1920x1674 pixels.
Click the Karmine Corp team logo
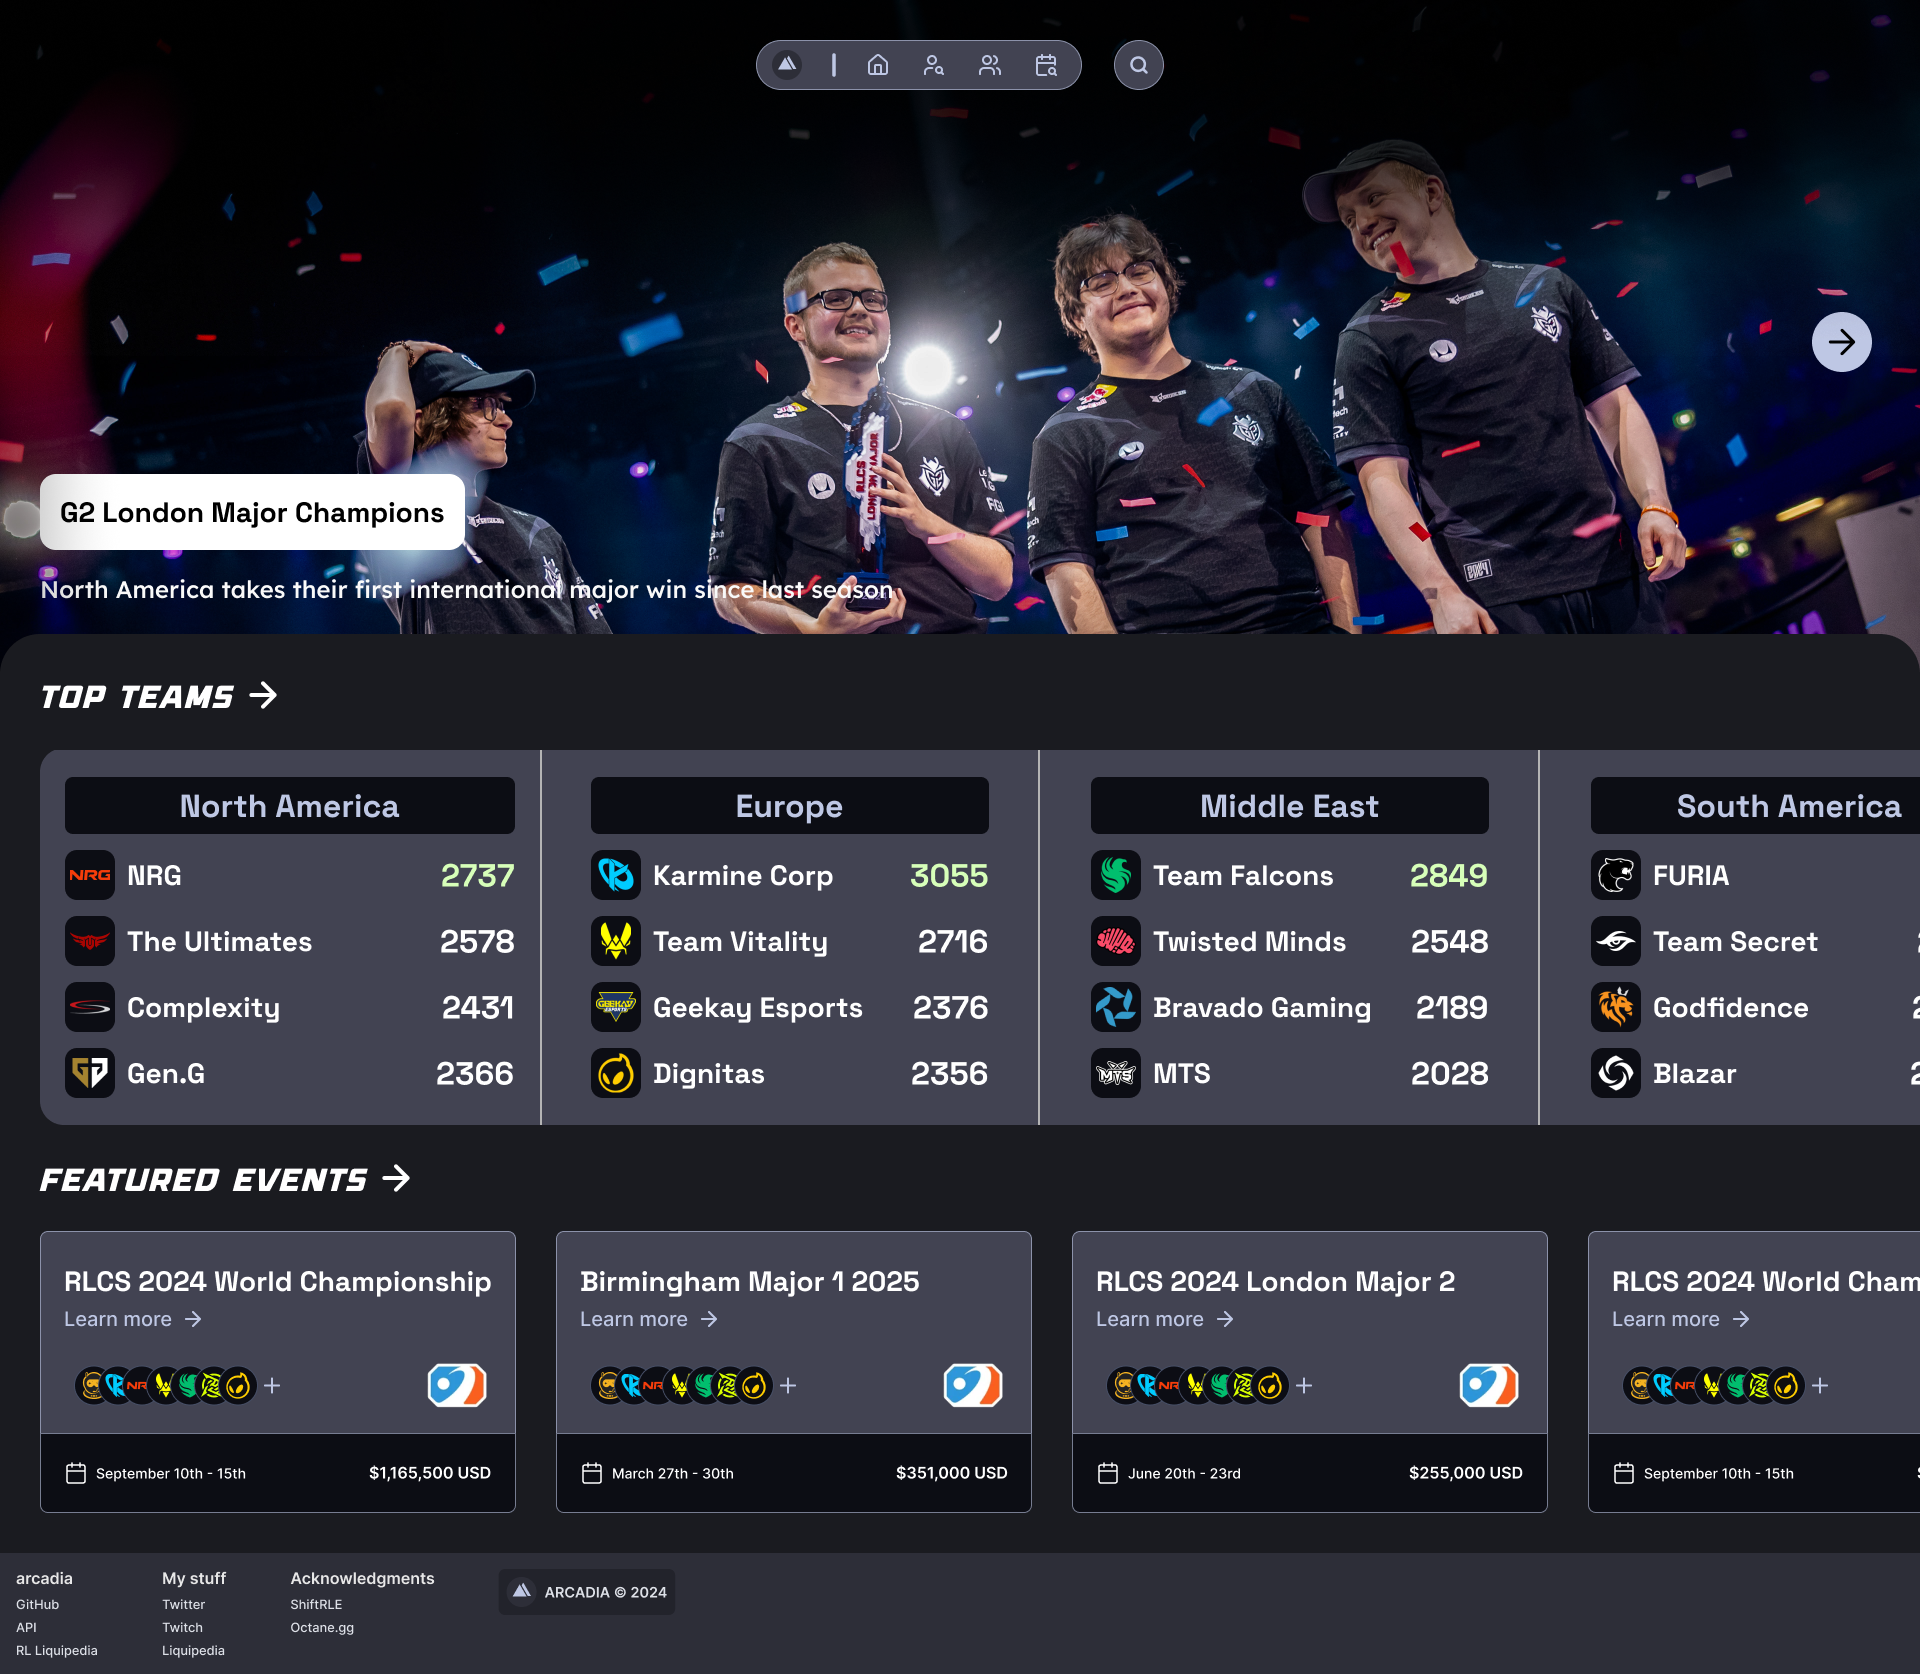pos(616,875)
